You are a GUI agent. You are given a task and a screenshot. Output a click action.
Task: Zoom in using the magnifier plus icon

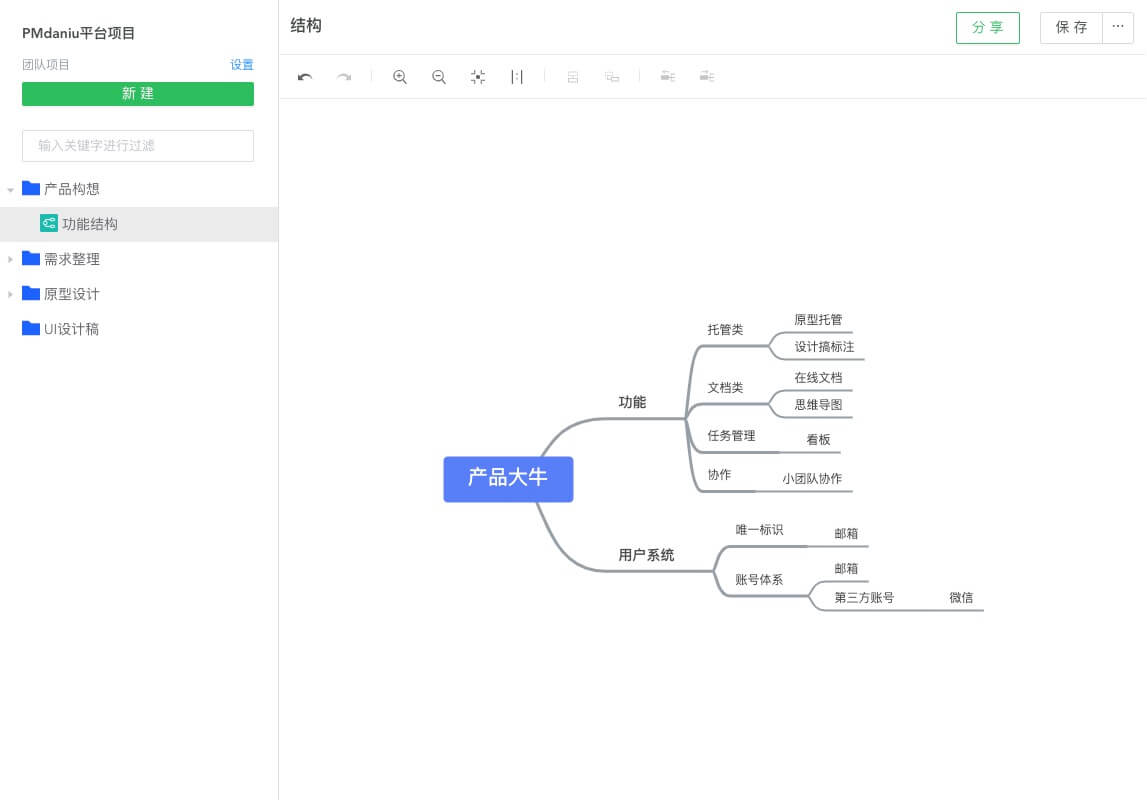tap(400, 77)
